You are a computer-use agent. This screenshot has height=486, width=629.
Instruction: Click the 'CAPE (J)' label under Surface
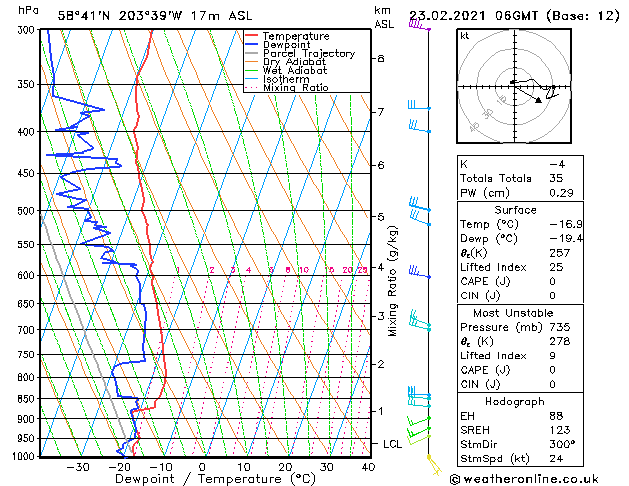pyautogui.click(x=485, y=281)
